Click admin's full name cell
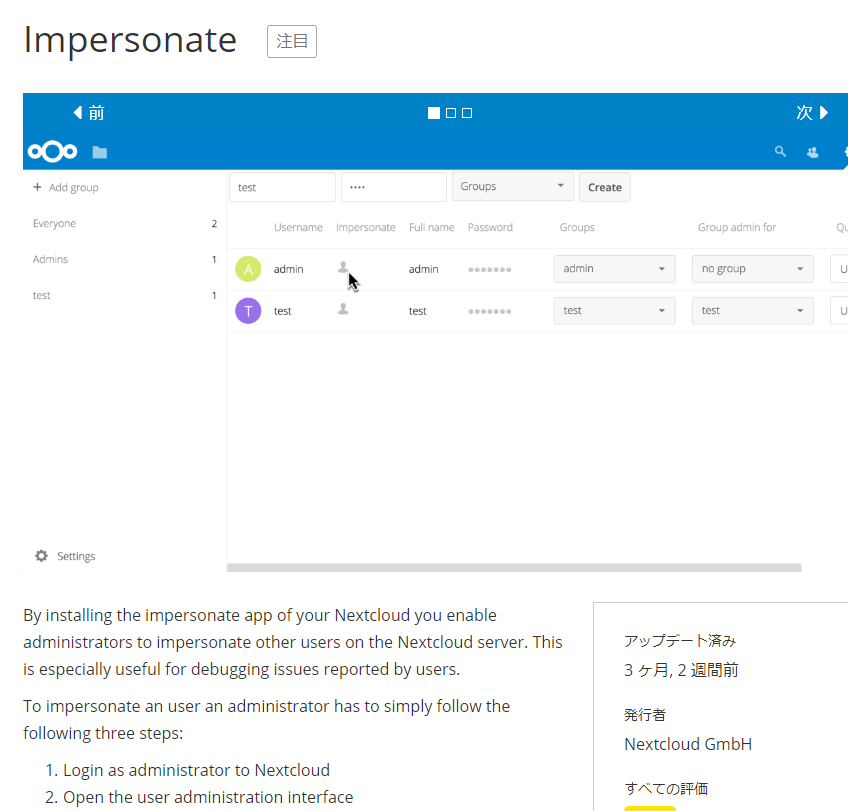The height and width of the screenshot is (811, 848). (423, 269)
